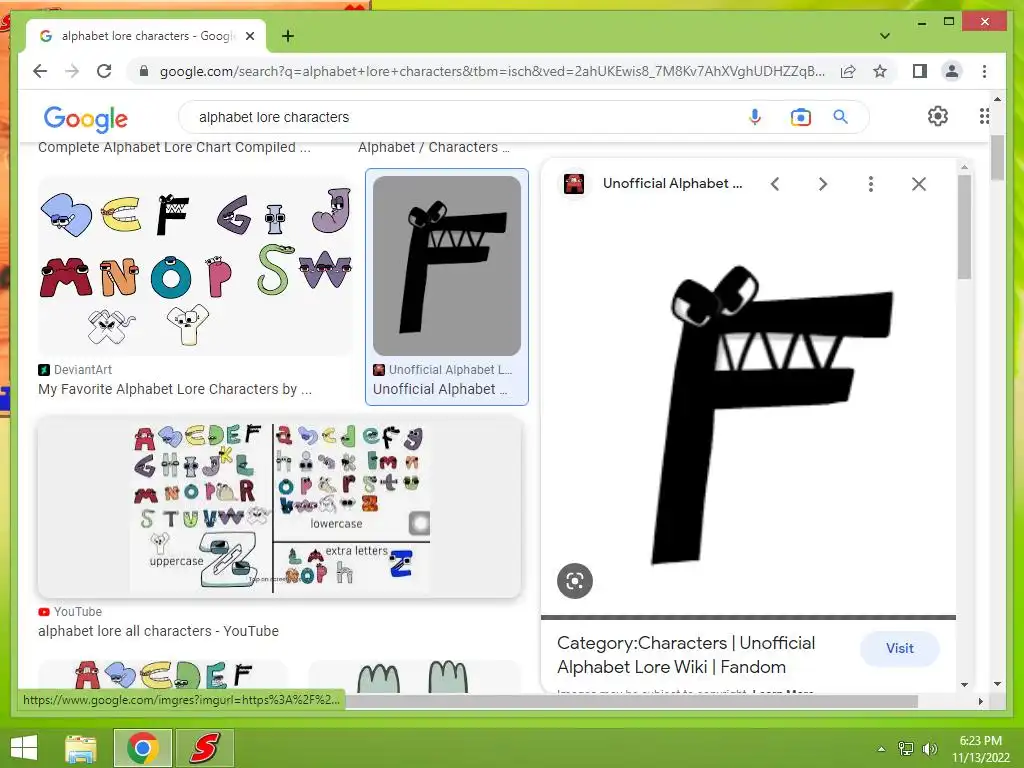Open Category:Characters Fandom wiki title link

(x=686, y=655)
